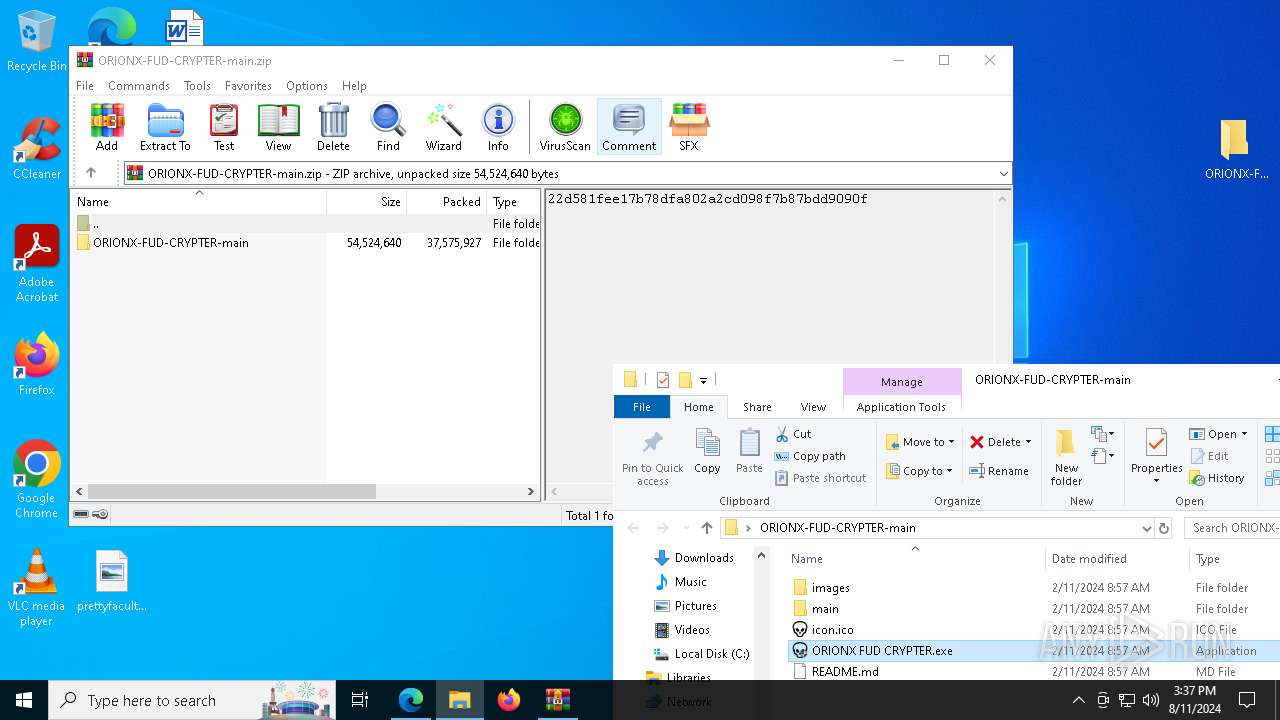Click Cut in the Clipboard group
The width and height of the screenshot is (1280, 720).
(x=794, y=434)
